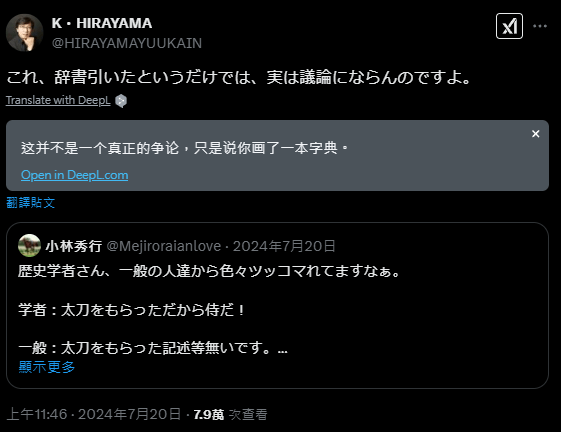Open the three-dot more options menu

(540, 26)
